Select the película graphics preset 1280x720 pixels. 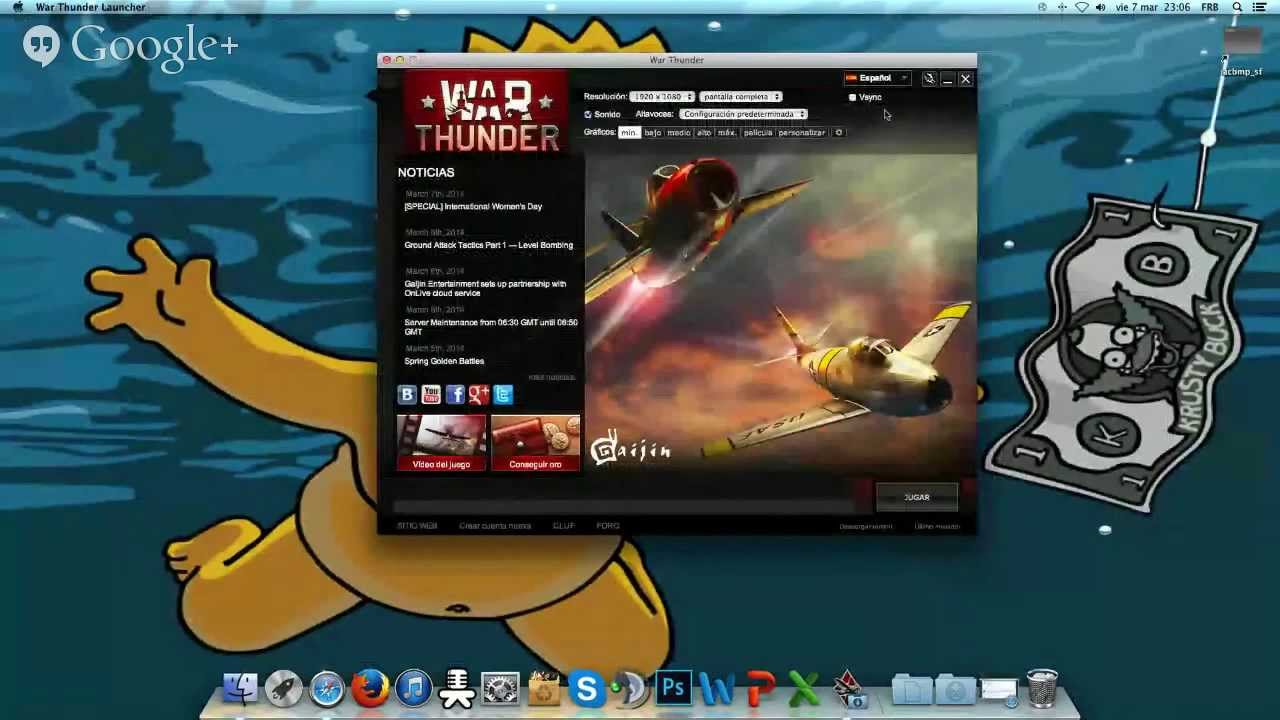click(x=758, y=132)
